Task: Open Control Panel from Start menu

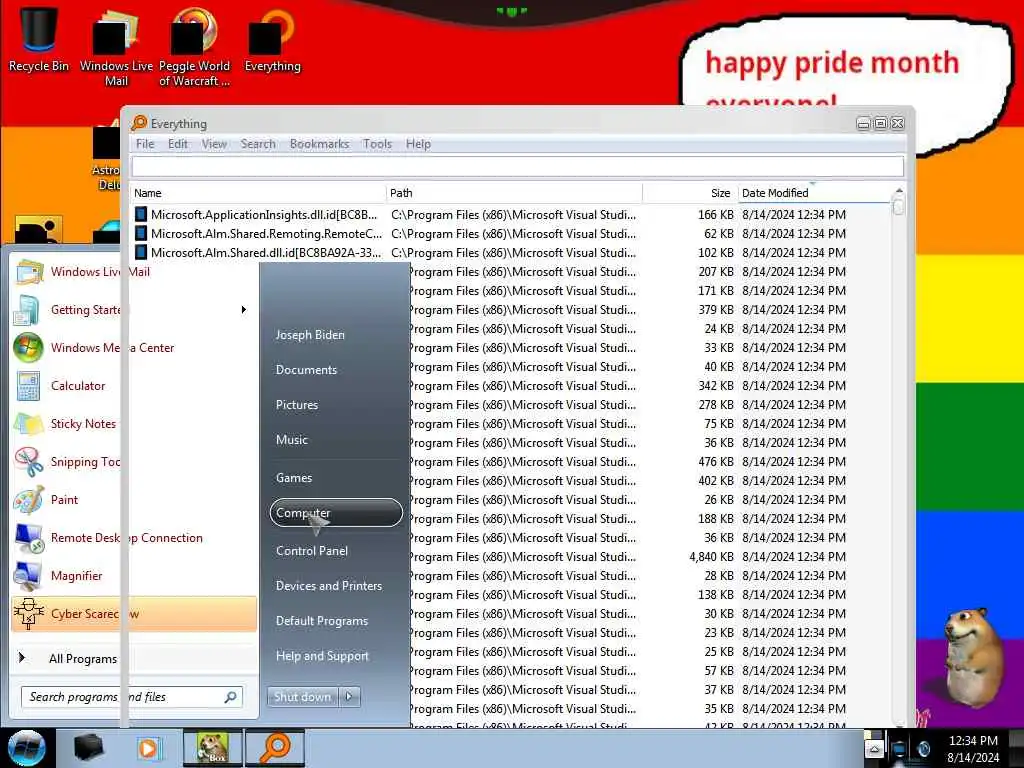Action: click(312, 551)
